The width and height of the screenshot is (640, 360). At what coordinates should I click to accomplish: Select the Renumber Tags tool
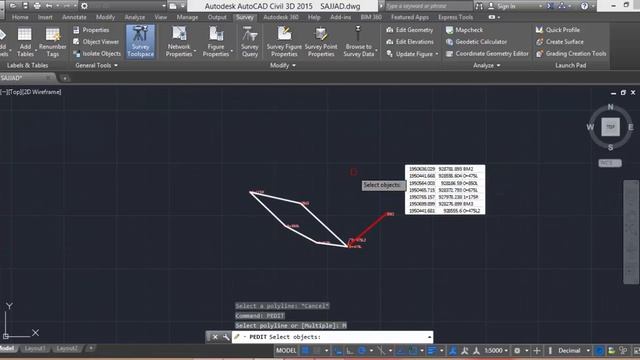(53, 42)
